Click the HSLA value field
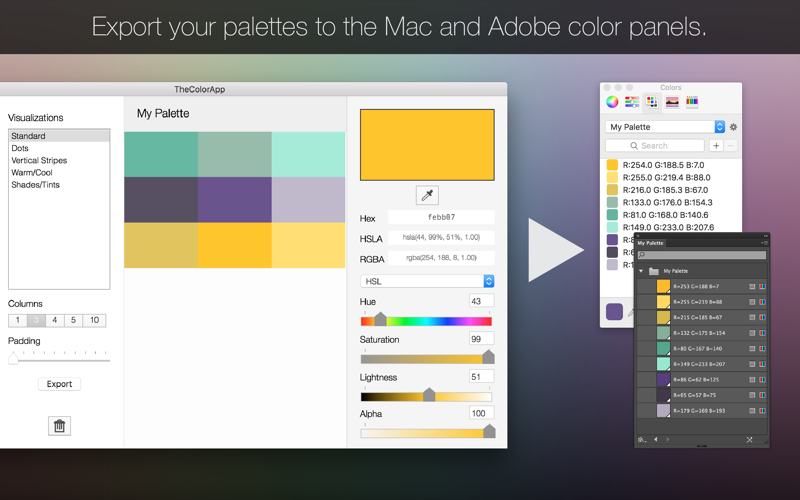The height and width of the screenshot is (500, 800). tap(441, 237)
